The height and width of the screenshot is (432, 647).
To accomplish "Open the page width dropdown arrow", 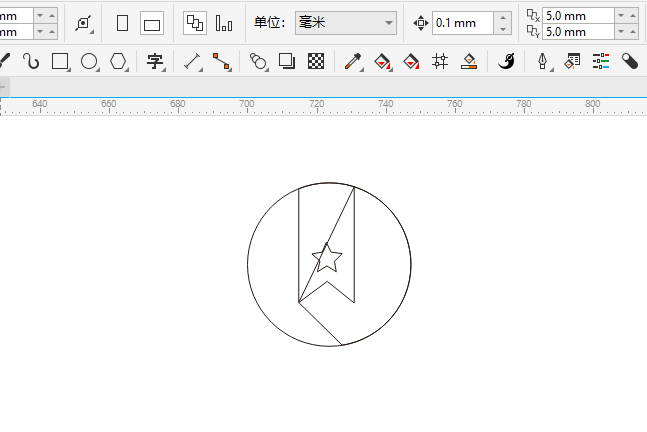I will [40, 16].
